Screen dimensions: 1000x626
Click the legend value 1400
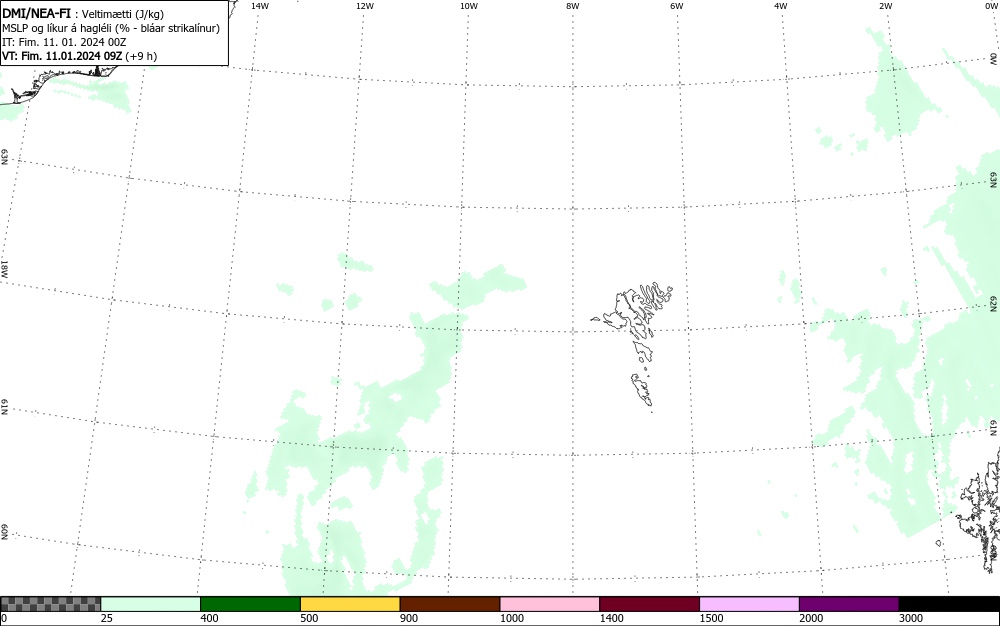coord(611,618)
